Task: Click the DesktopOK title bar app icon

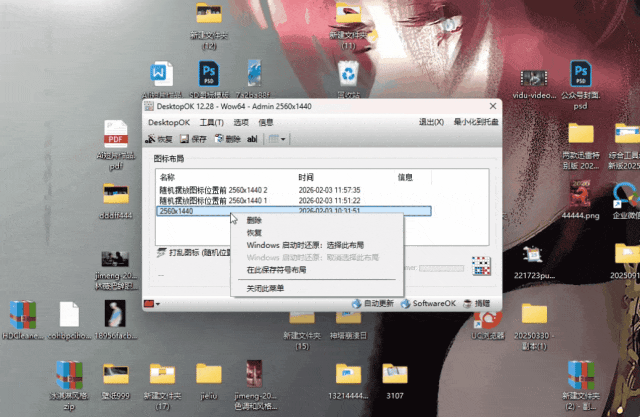Action: [x=149, y=106]
